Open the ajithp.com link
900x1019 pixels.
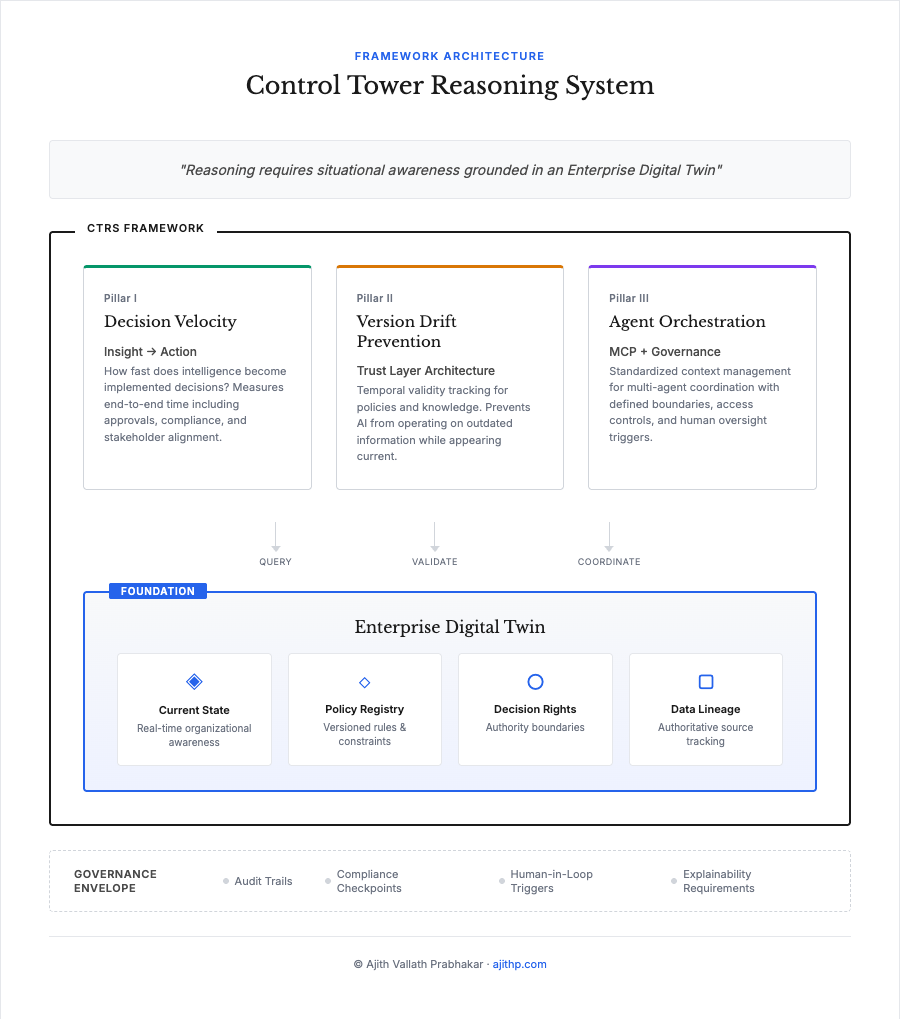pyautogui.click(x=519, y=964)
